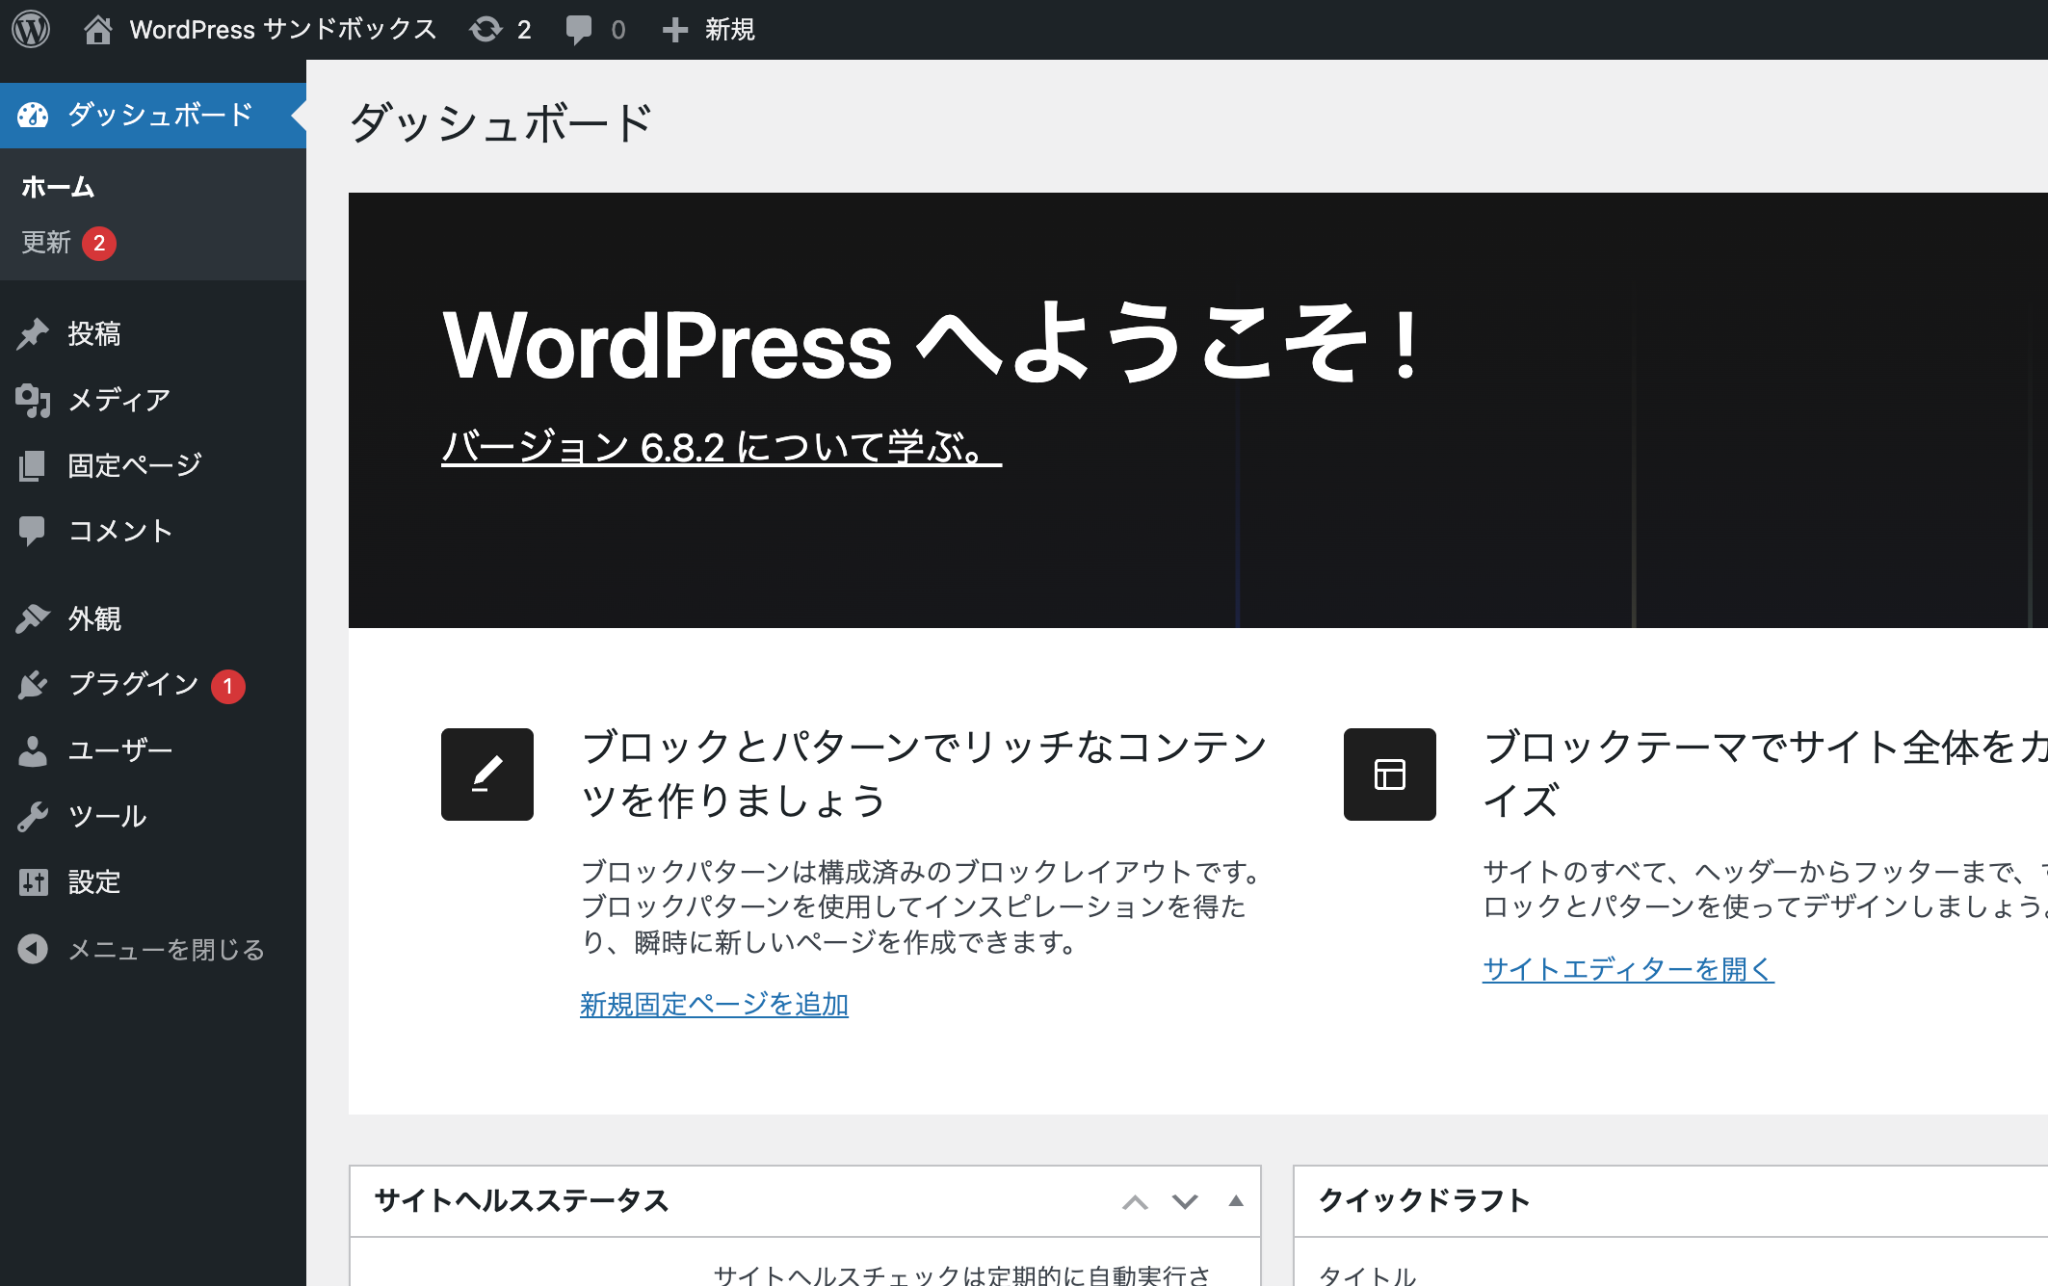The image size is (2048, 1286).
Task: Open updates via the circular arrows icon
Action: click(x=487, y=29)
